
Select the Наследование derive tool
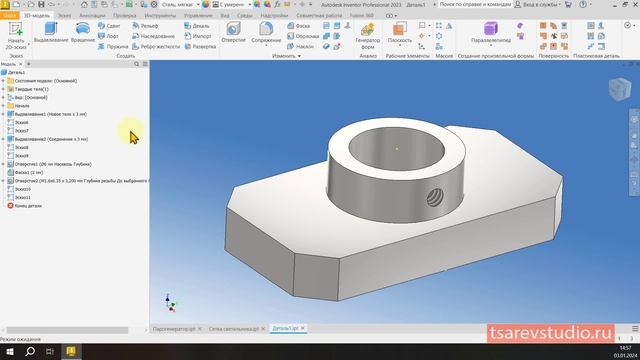153,36
